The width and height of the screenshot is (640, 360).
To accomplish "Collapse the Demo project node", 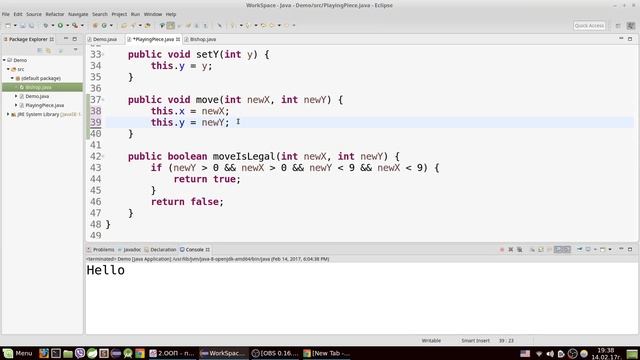I will click(4, 60).
